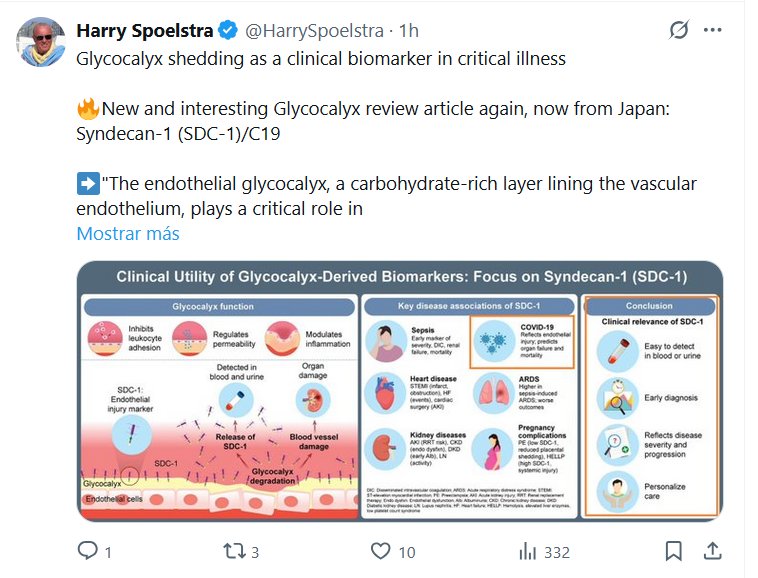Open the three-dot more options menu

coord(713,31)
